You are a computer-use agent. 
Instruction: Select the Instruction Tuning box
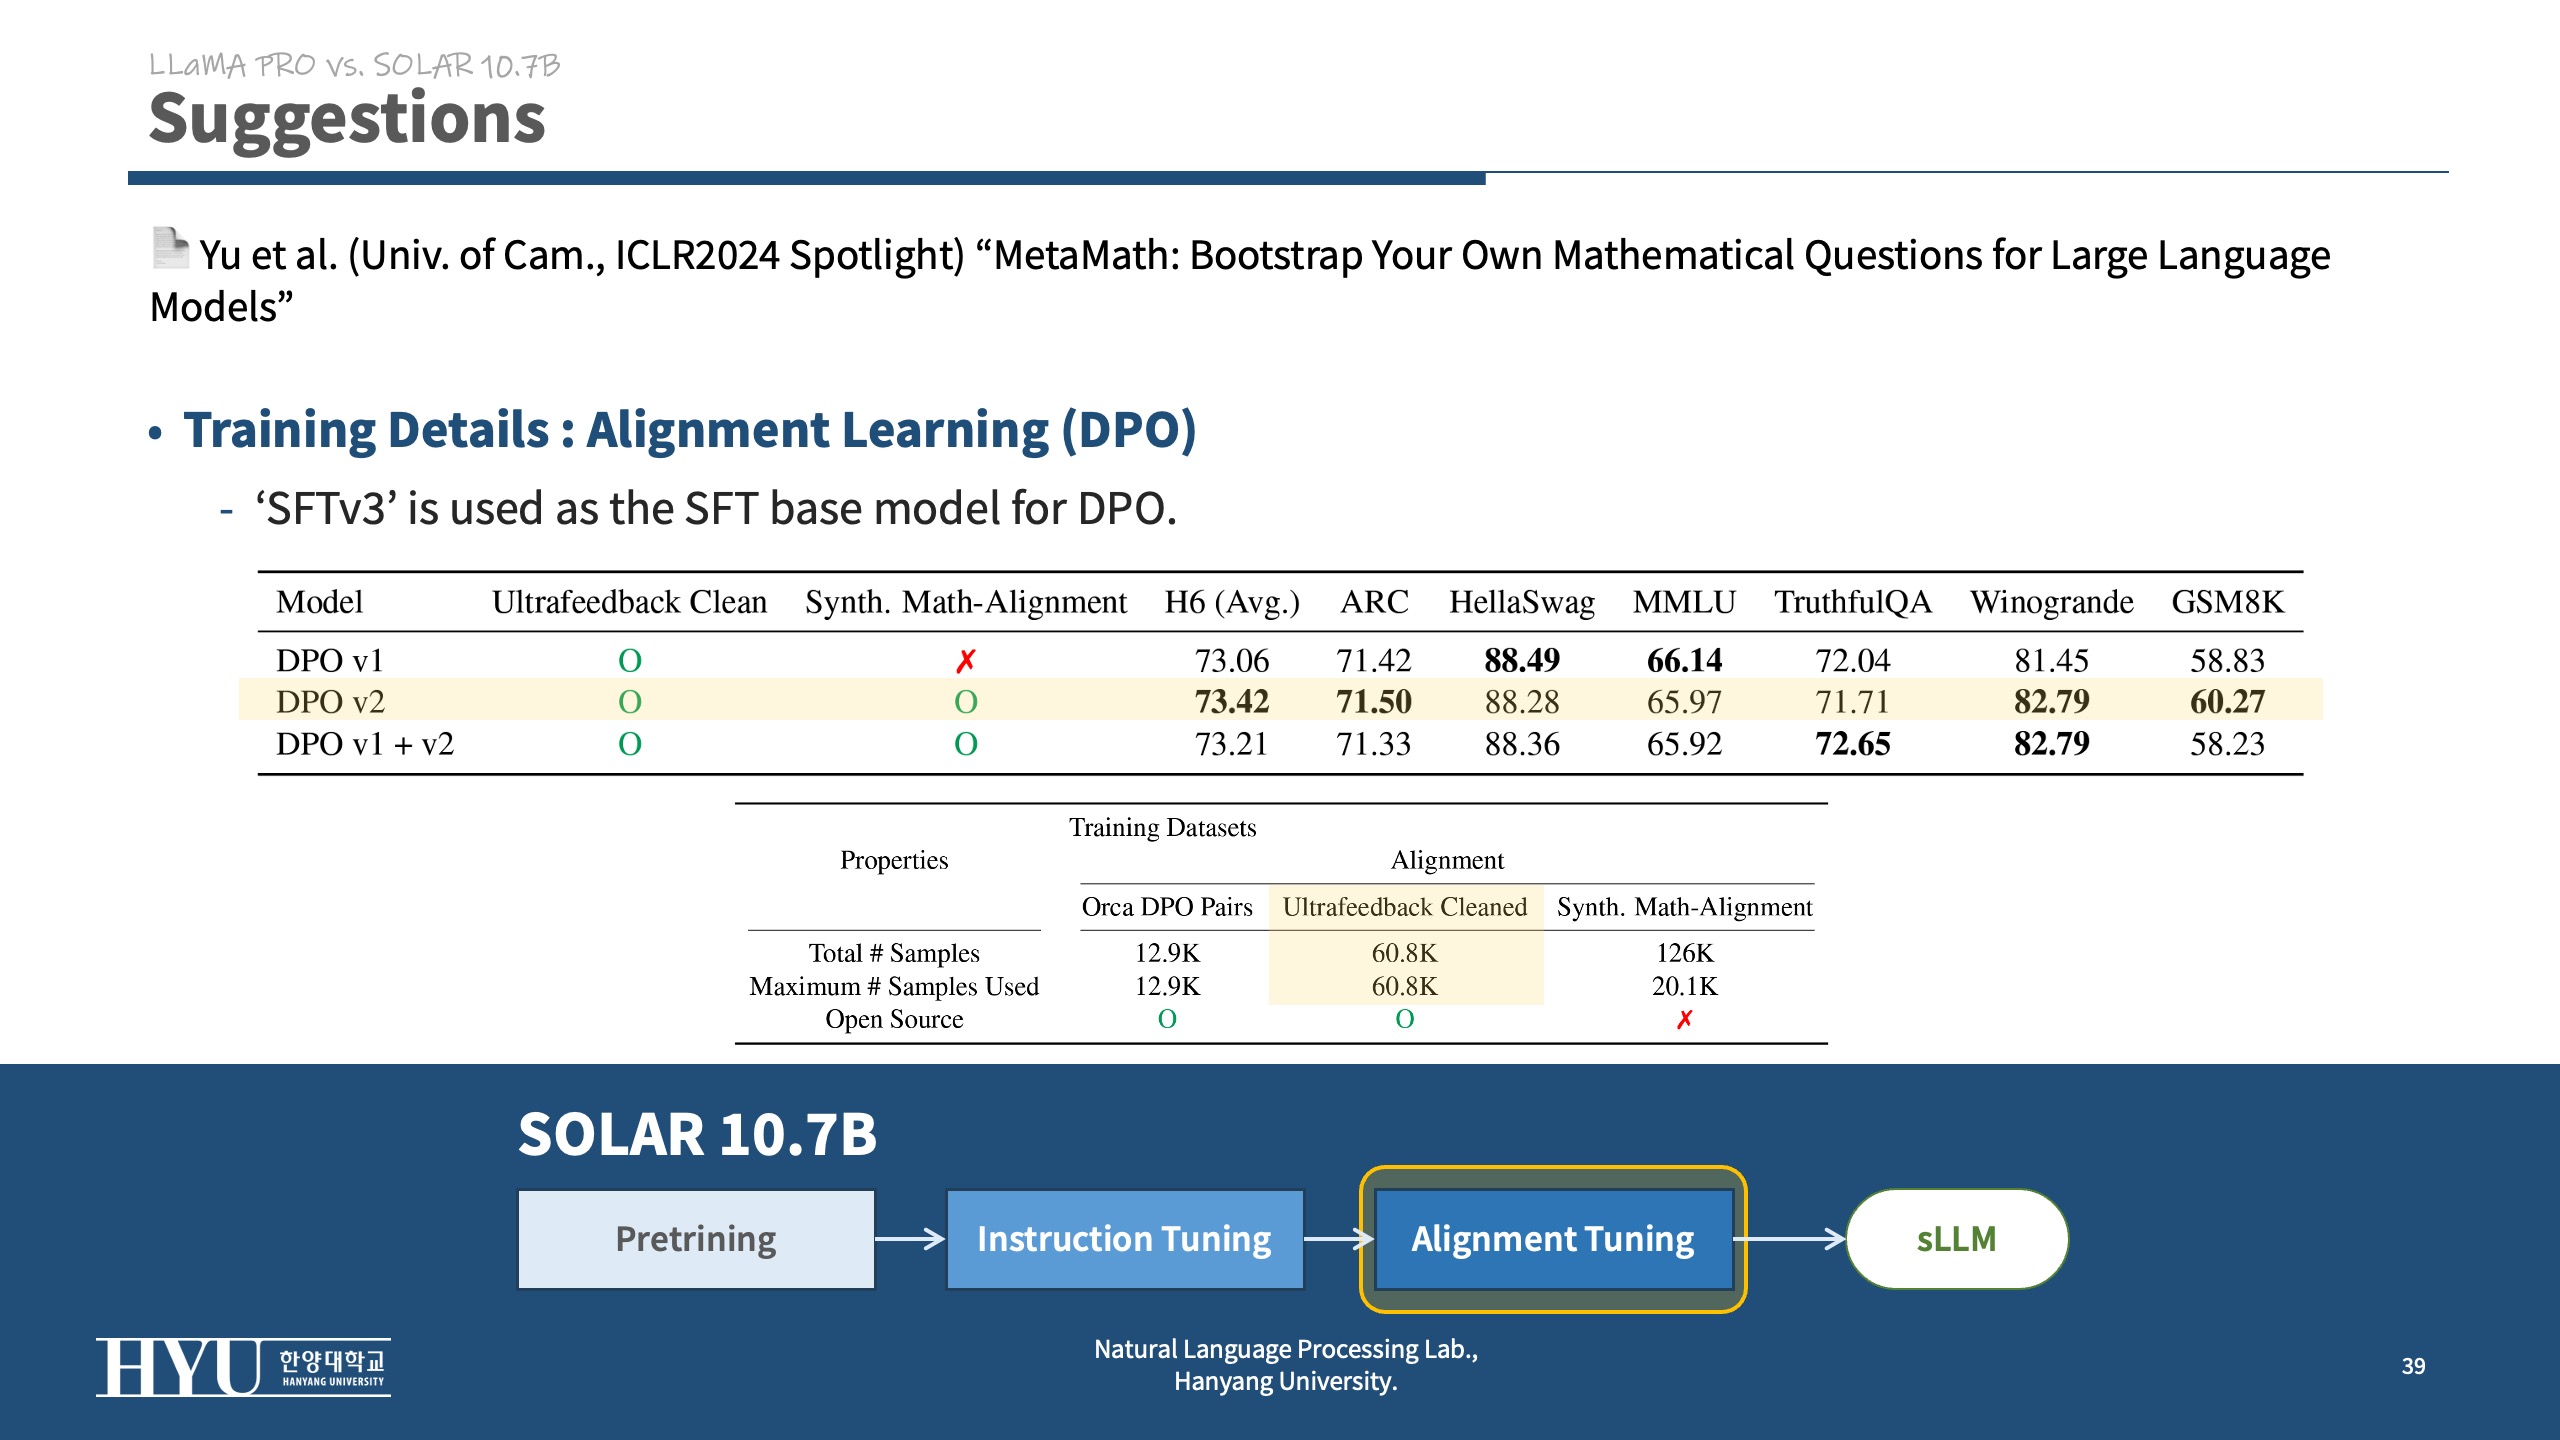coord(1124,1239)
